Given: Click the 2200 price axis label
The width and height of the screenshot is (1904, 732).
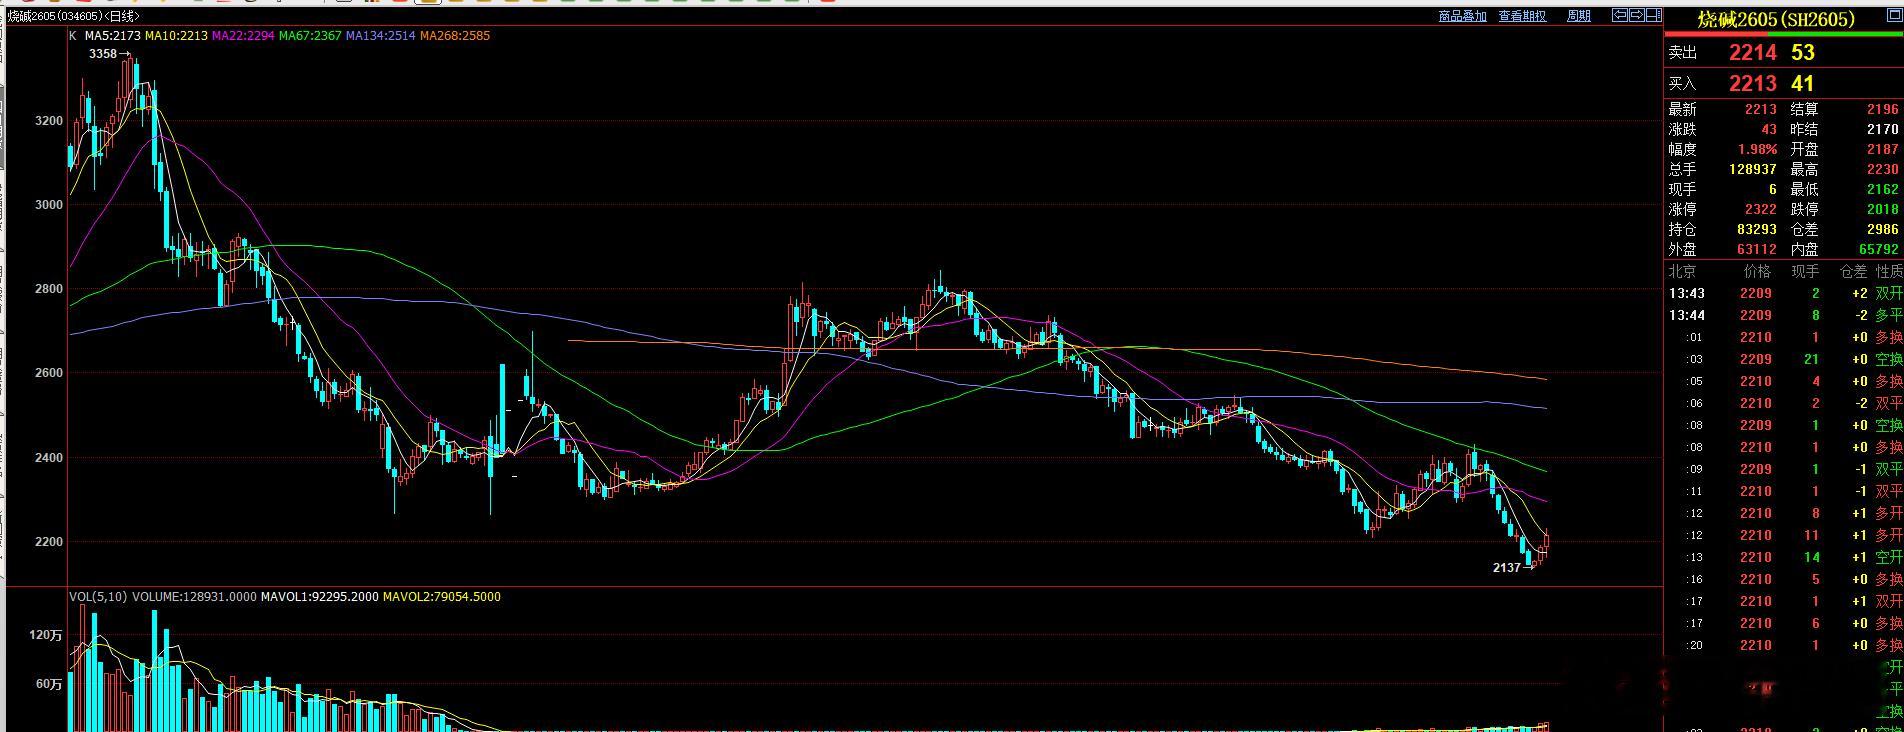Looking at the screenshot, I should coord(49,542).
